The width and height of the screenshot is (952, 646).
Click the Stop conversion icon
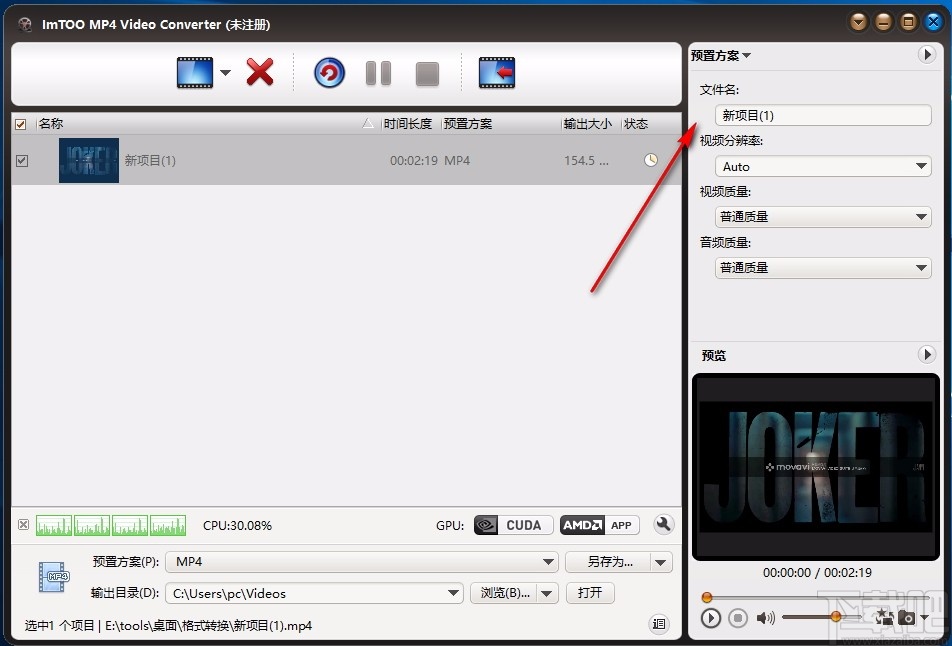pyautogui.click(x=426, y=72)
